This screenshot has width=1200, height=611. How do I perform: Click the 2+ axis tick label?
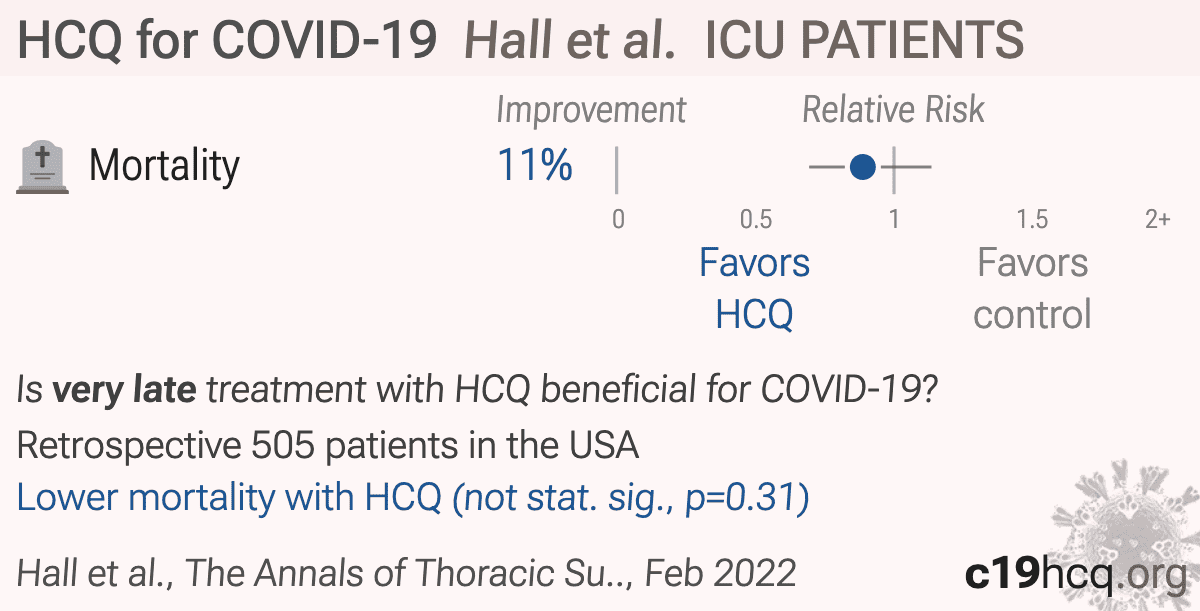tap(1158, 219)
